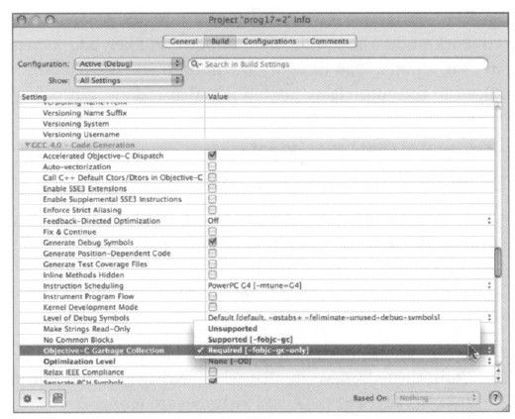Image resolution: width=515 pixels, height=419 pixels.
Task: Click the scrollbar down arrow
Action: coord(498,379)
